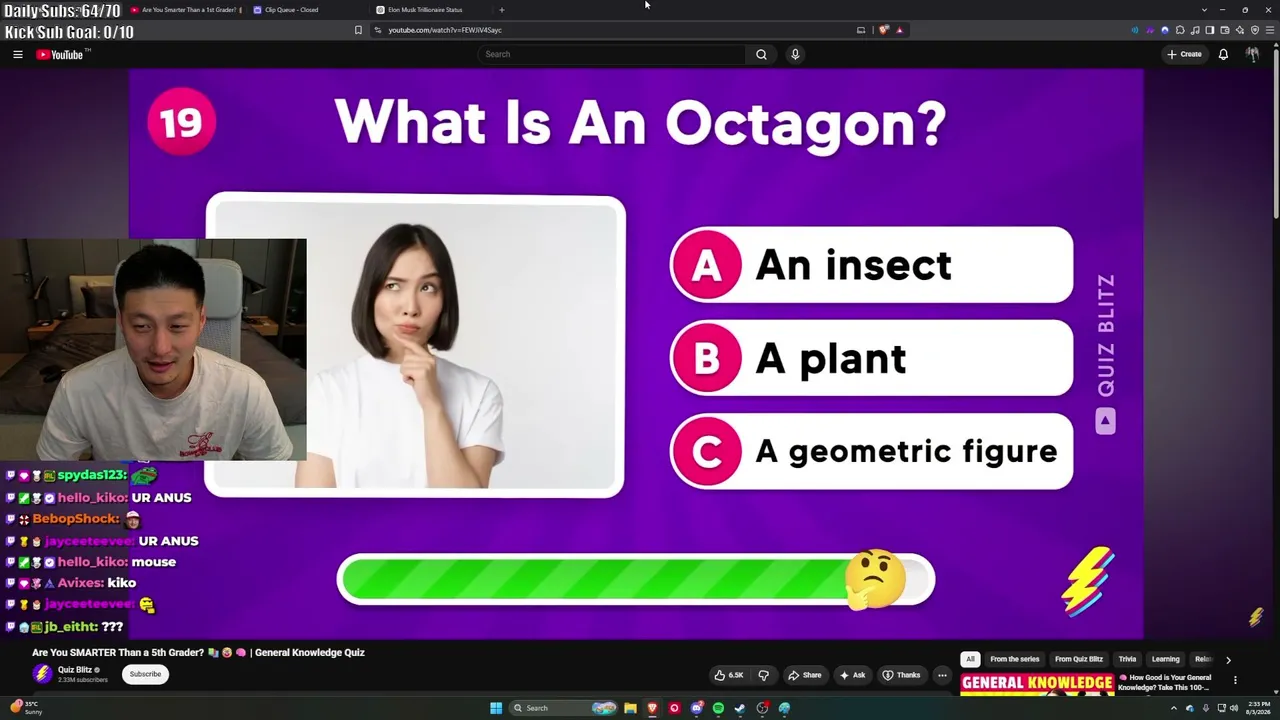This screenshot has height=720, width=1280.
Task: Expand the Create menu on YouTube
Action: point(1185,55)
